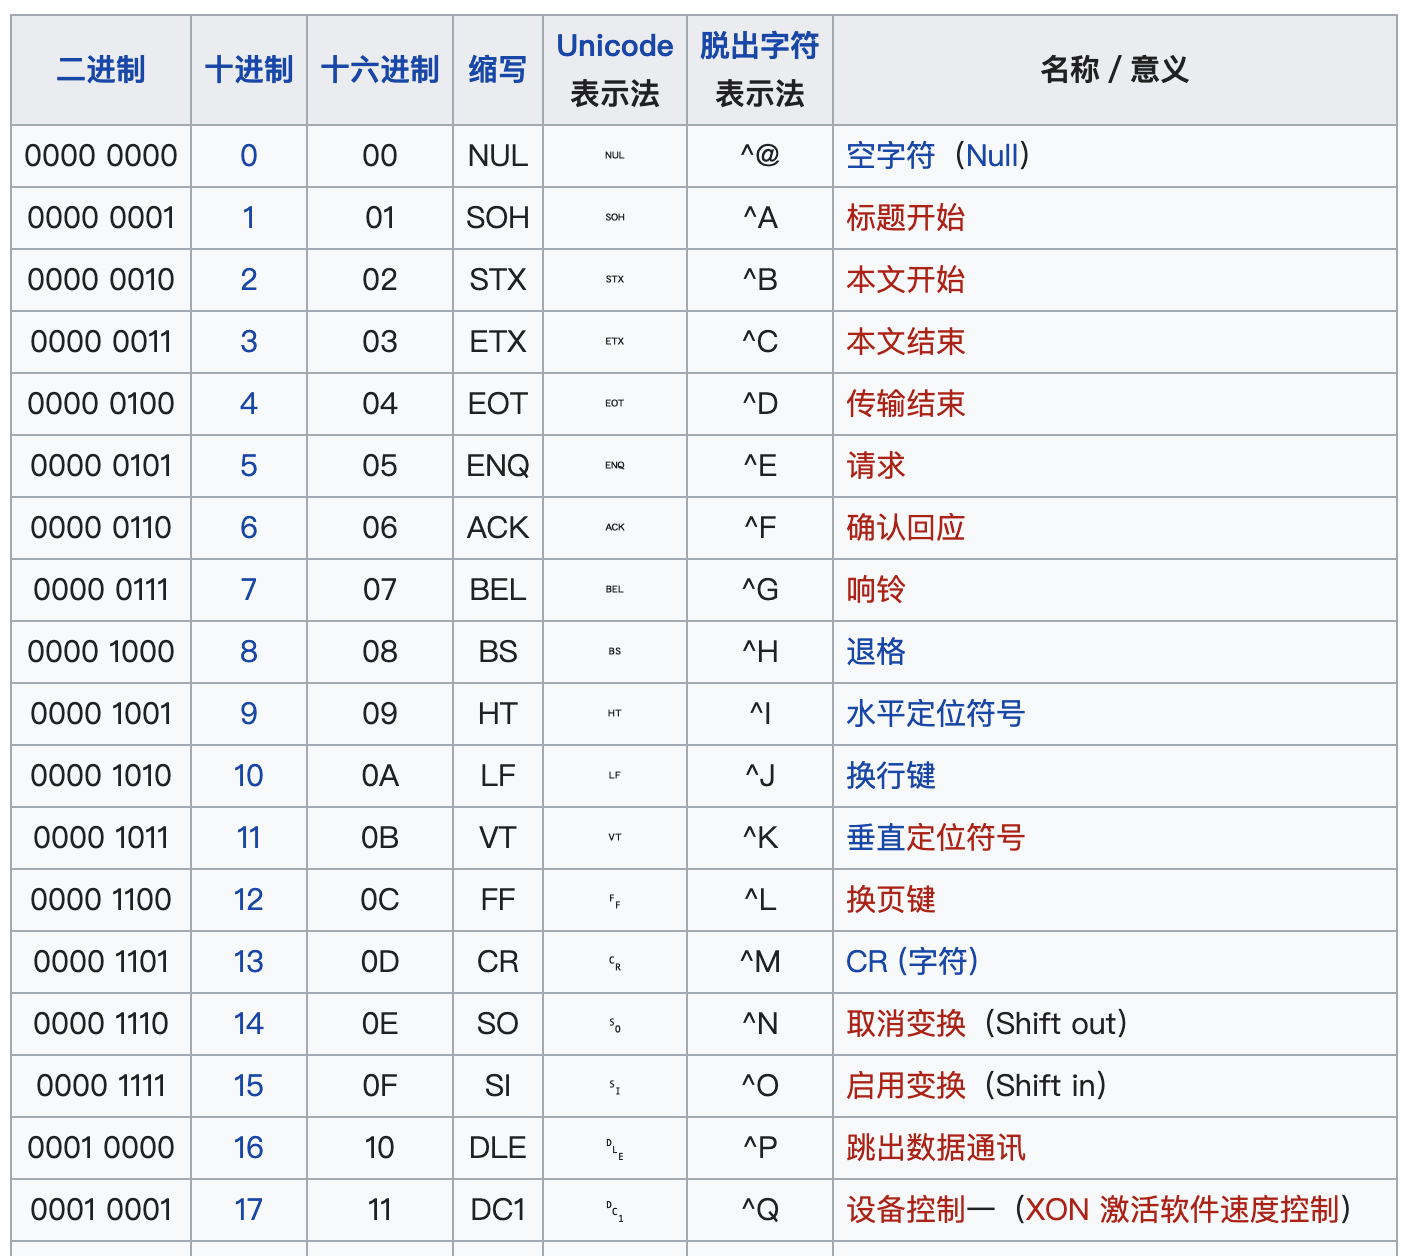
Task: Select binary cell 0000 1010
Action: click(x=101, y=776)
